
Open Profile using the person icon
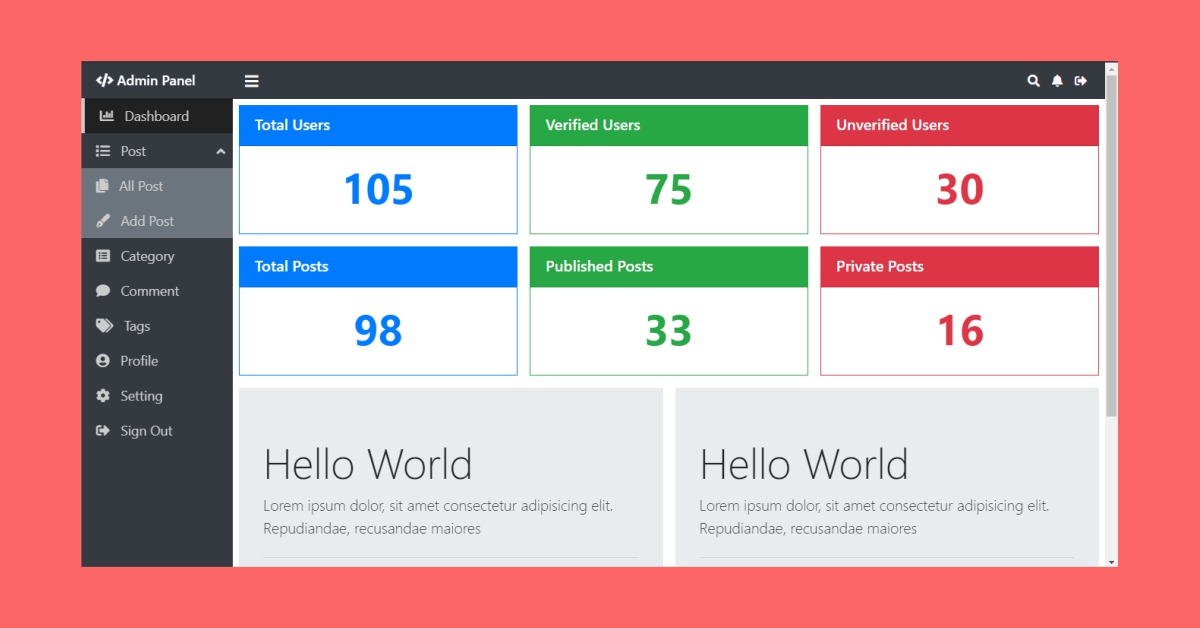tap(103, 360)
